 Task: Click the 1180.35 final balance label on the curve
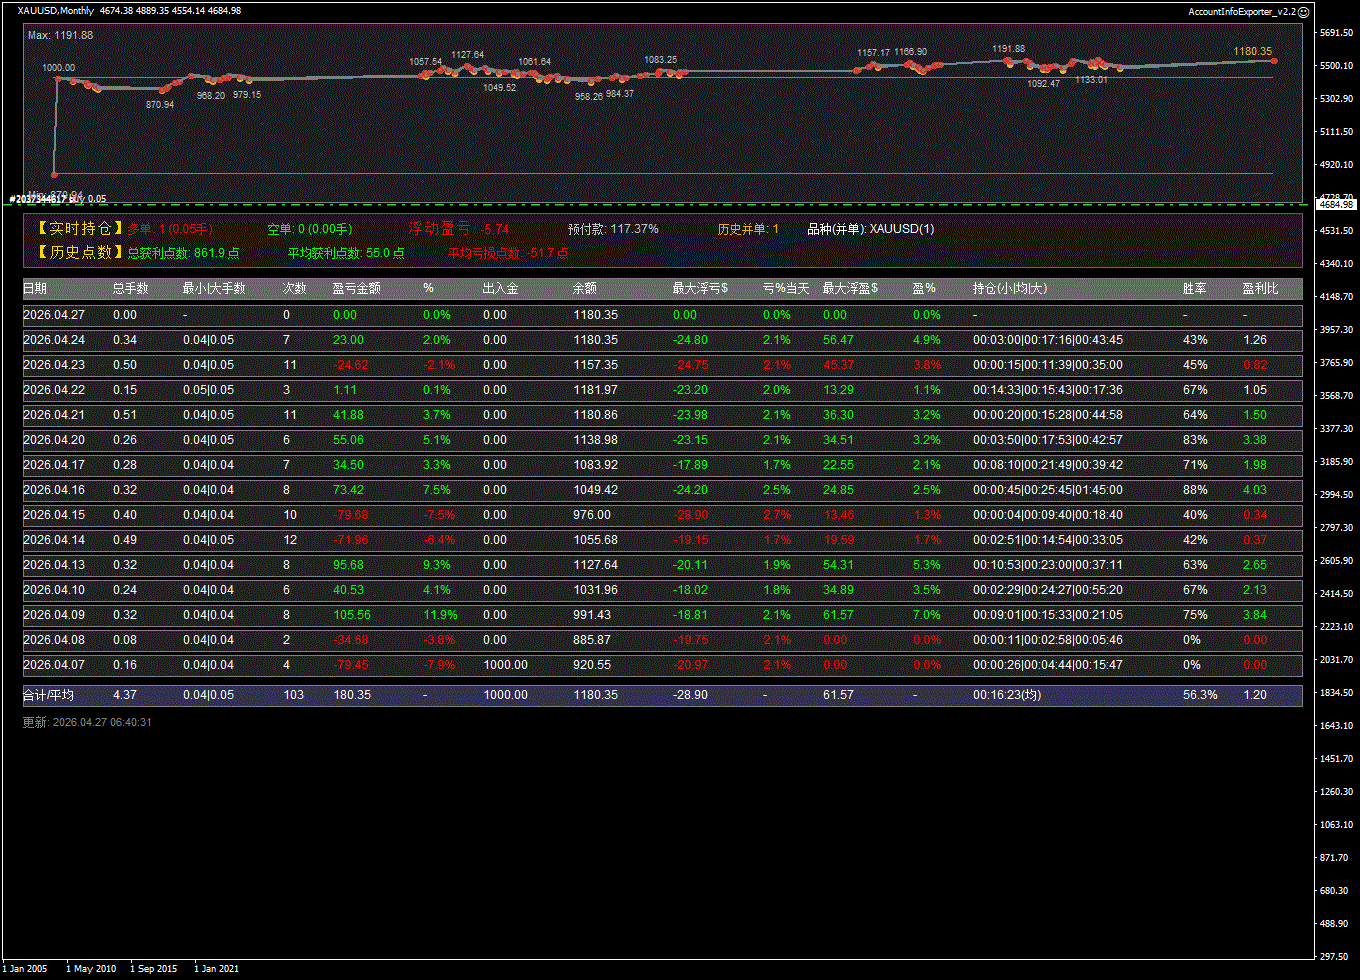tap(1252, 51)
